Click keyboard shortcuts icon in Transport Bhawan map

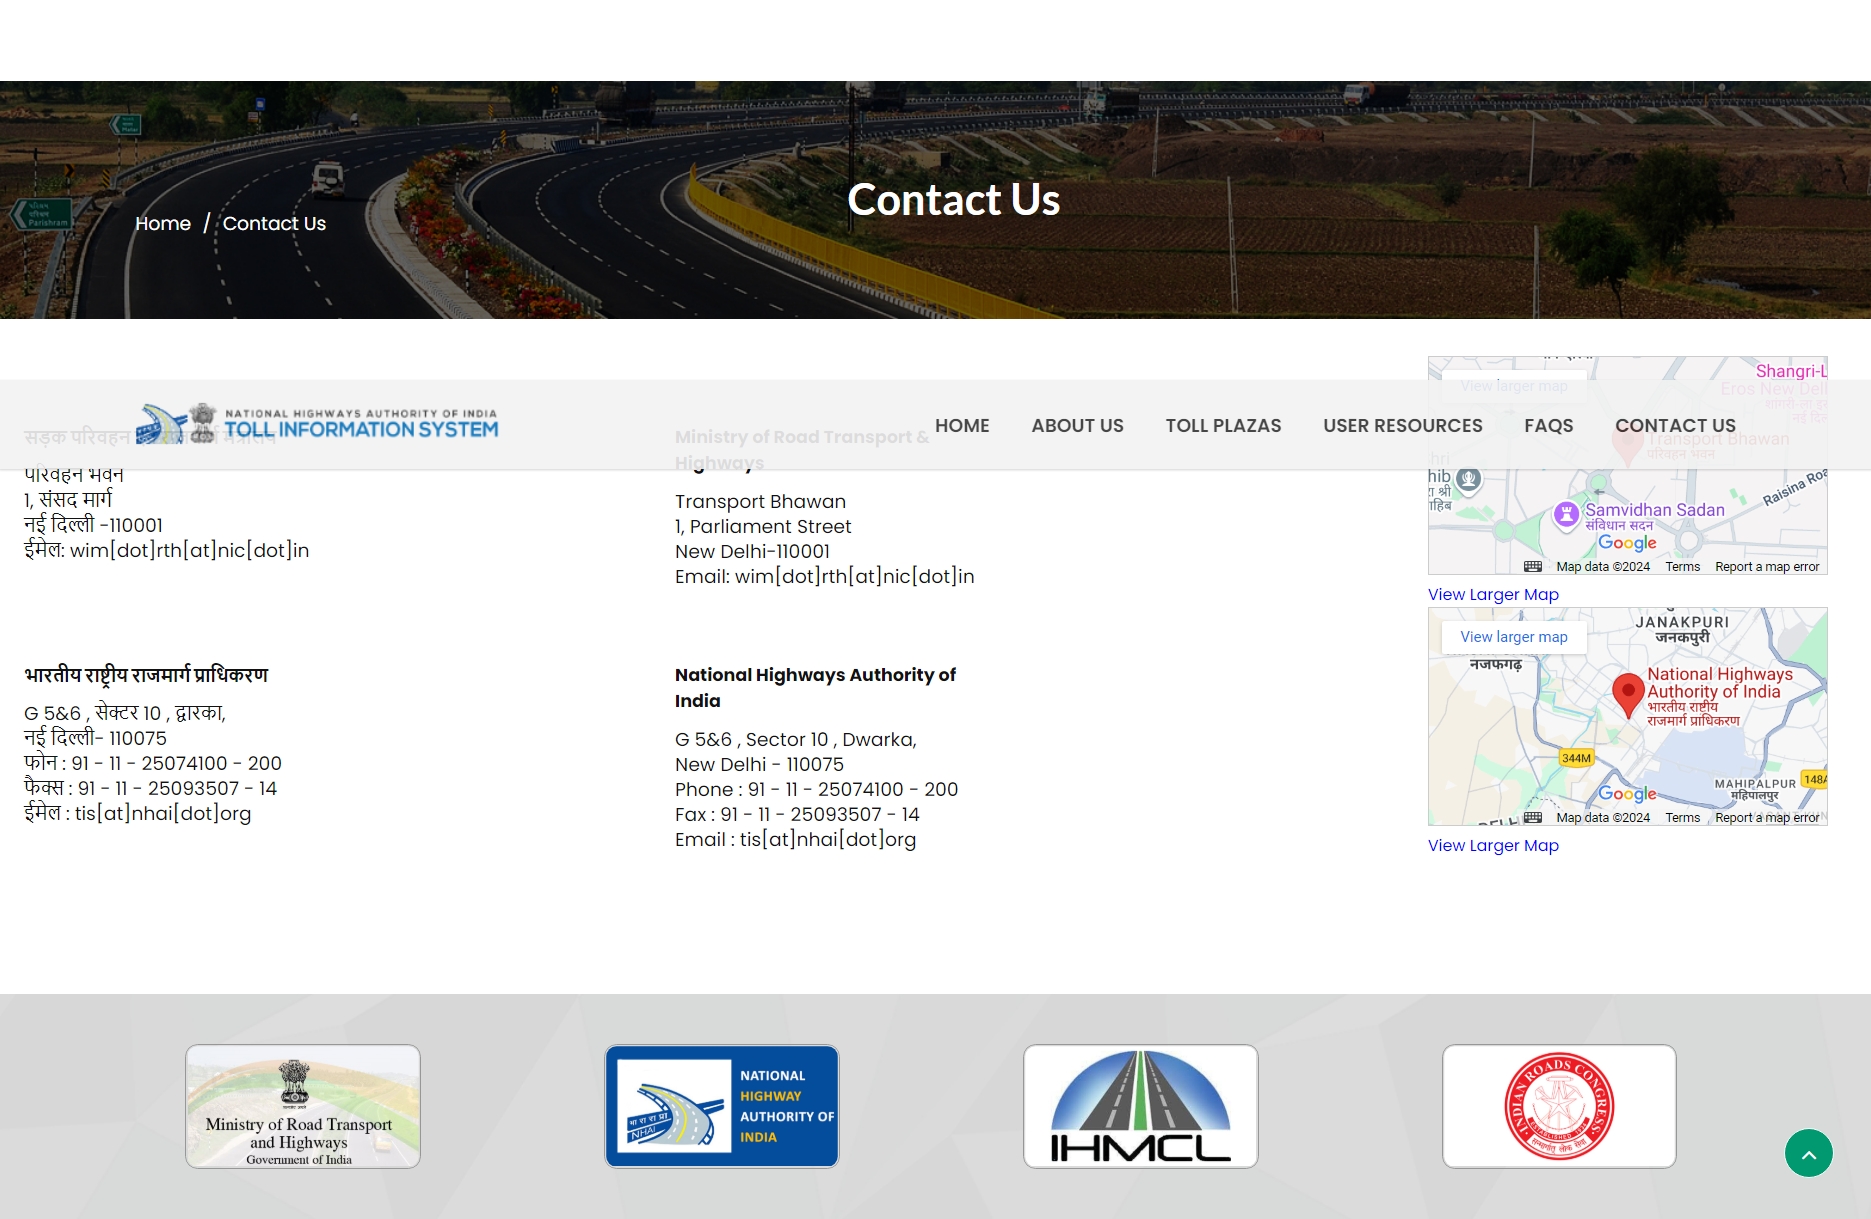(1532, 567)
